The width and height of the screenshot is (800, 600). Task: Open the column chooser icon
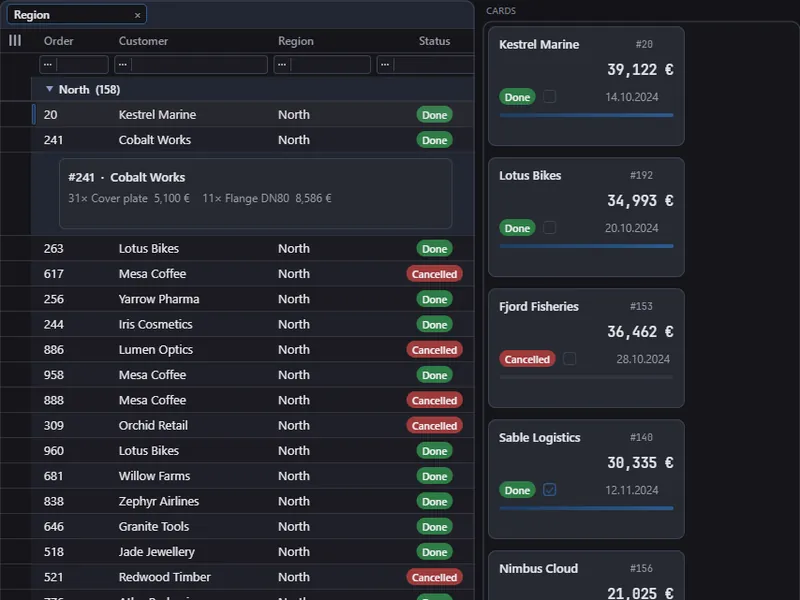pyautogui.click(x=15, y=41)
